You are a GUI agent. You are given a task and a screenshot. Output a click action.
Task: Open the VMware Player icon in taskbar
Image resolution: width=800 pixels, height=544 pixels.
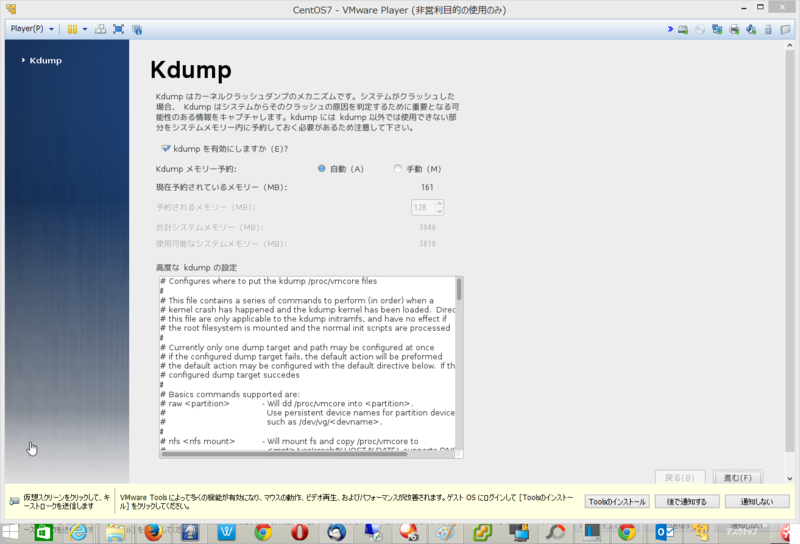point(701,532)
